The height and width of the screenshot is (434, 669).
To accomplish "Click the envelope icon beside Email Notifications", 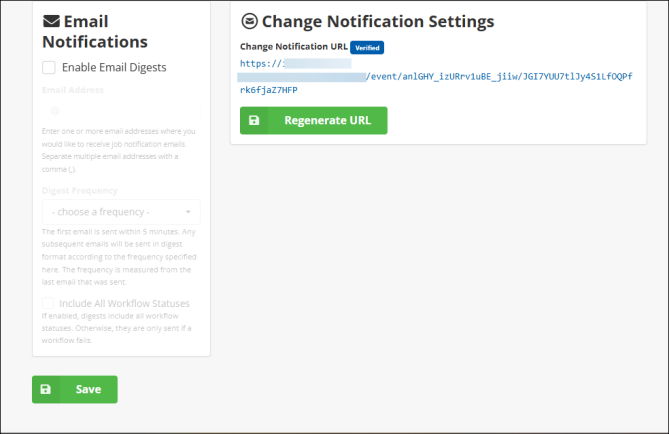I will click(52, 21).
